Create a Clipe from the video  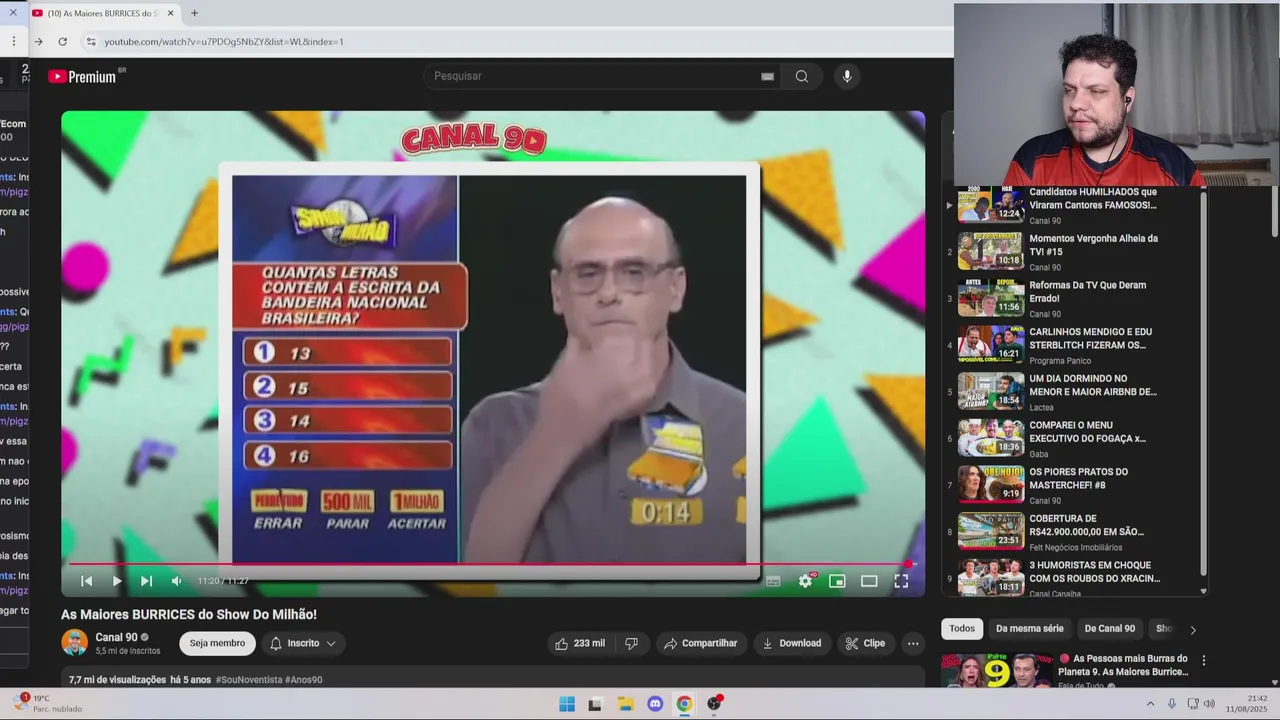(865, 643)
